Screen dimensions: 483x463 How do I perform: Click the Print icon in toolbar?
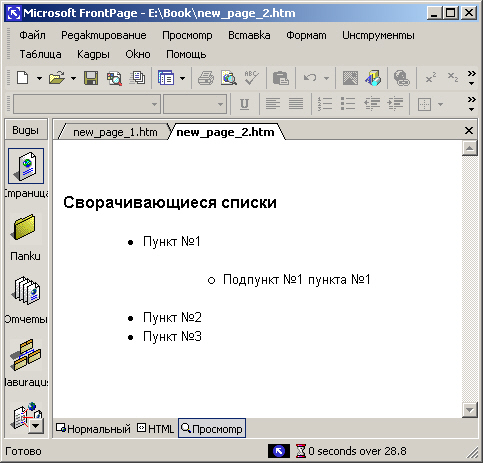coord(206,79)
